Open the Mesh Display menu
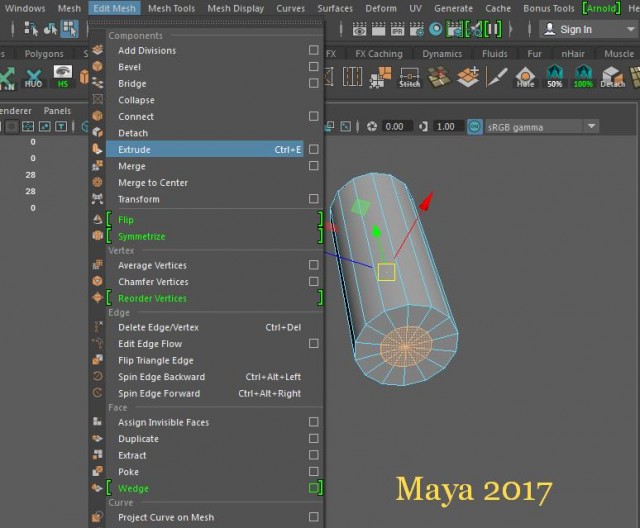This screenshot has height=528, width=640. coord(236,8)
